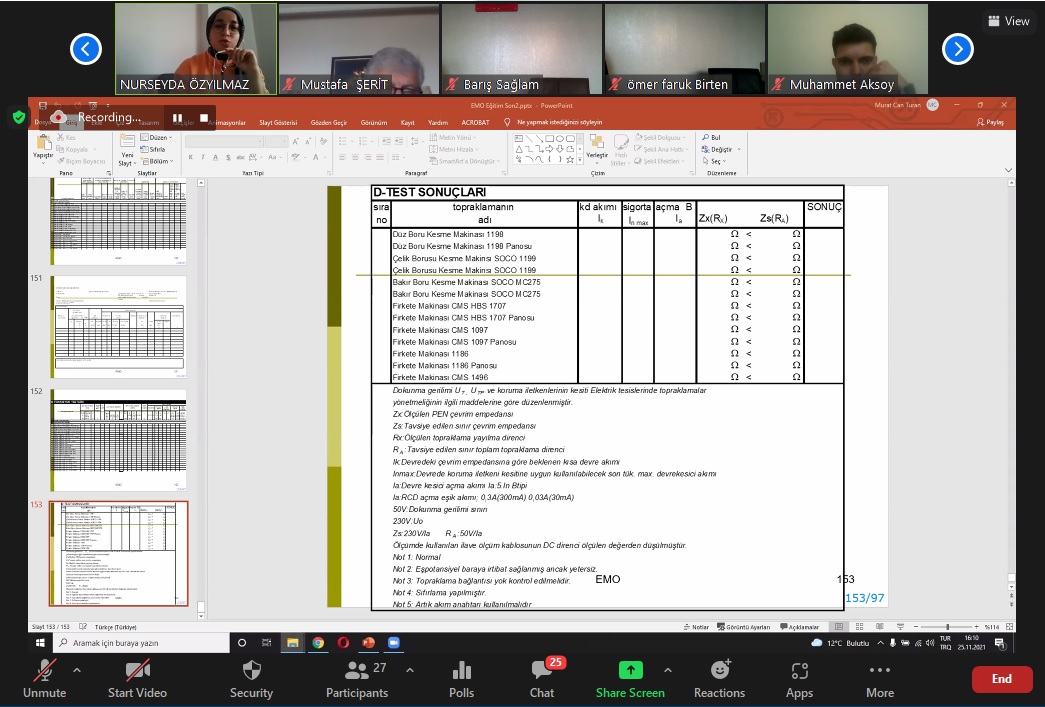This screenshot has width=1045, height=707.
Task: Add a Yeni Slayt
Action: tap(127, 150)
